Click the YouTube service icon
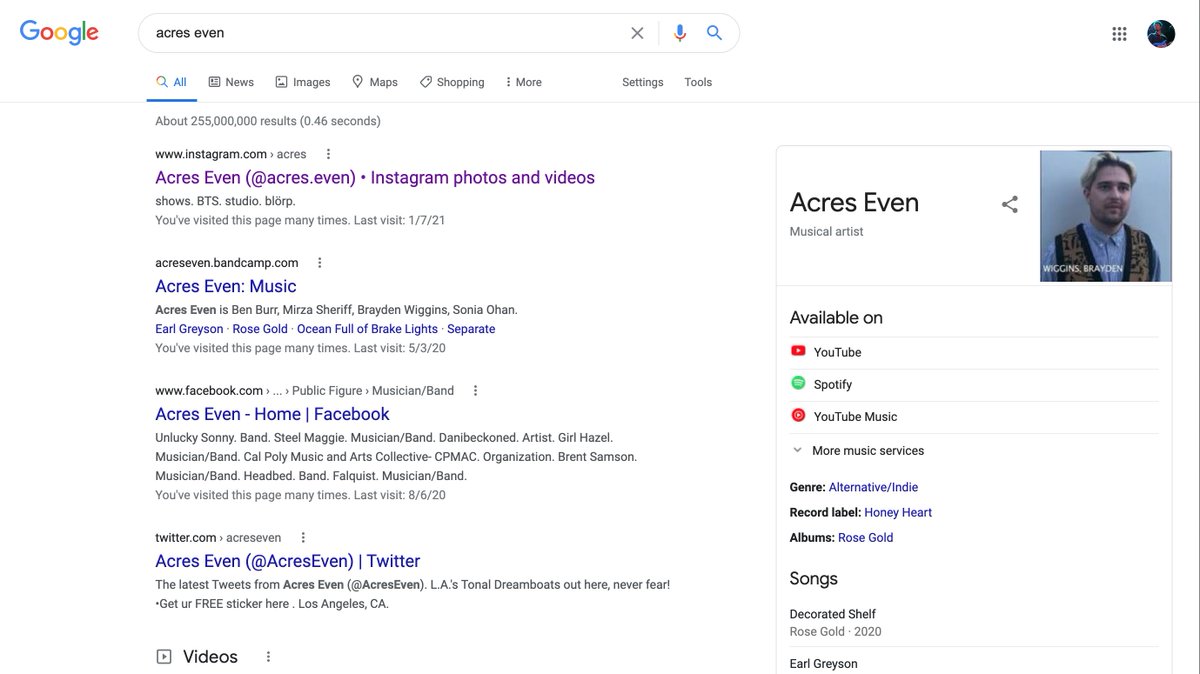Image resolution: width=1200 pixels, height=674 pixels. click(798, 351)
